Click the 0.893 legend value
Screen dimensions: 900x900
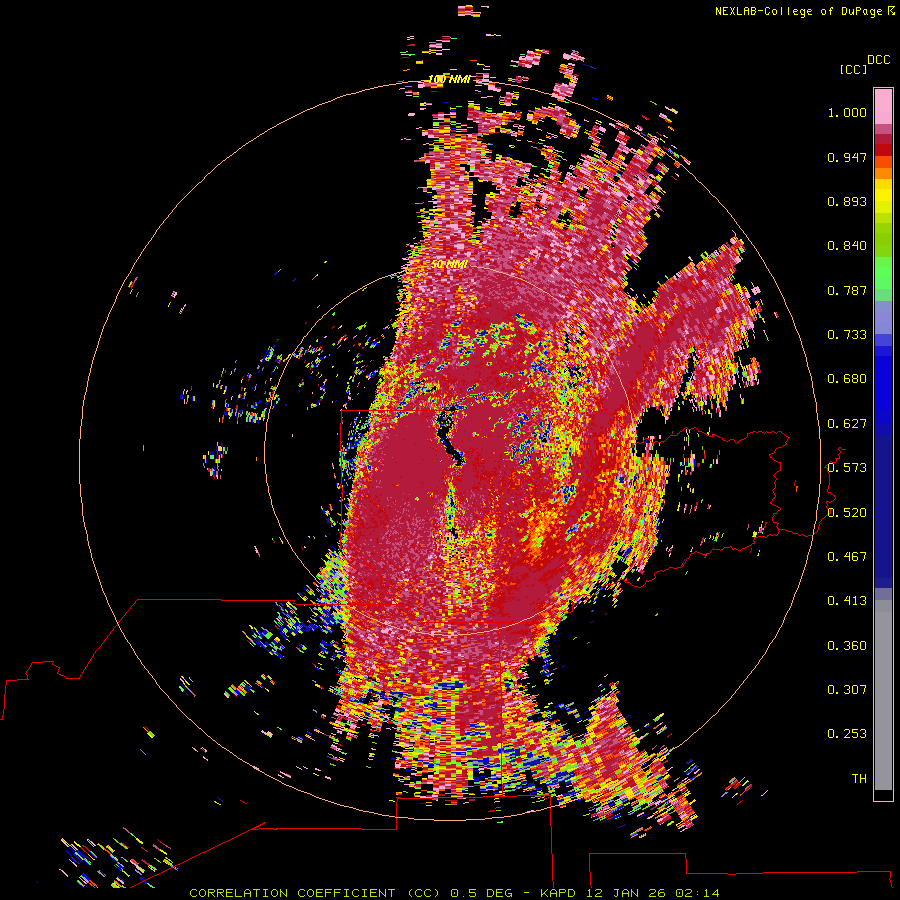[847, 201]
